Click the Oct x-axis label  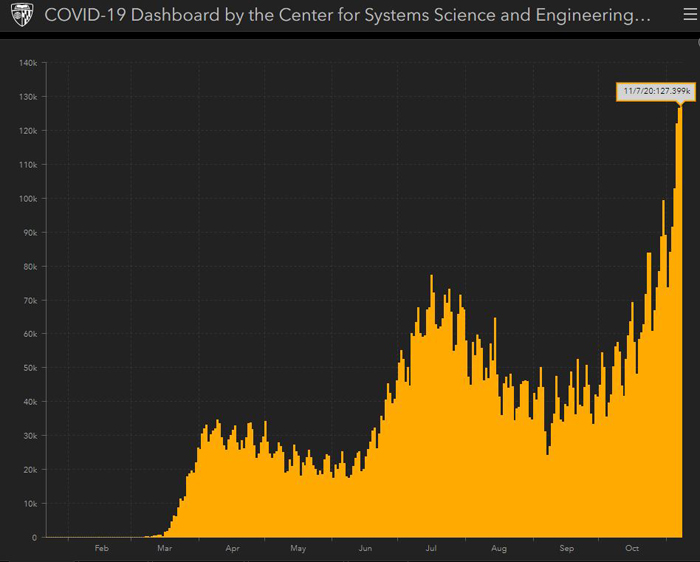pos(632,548)
